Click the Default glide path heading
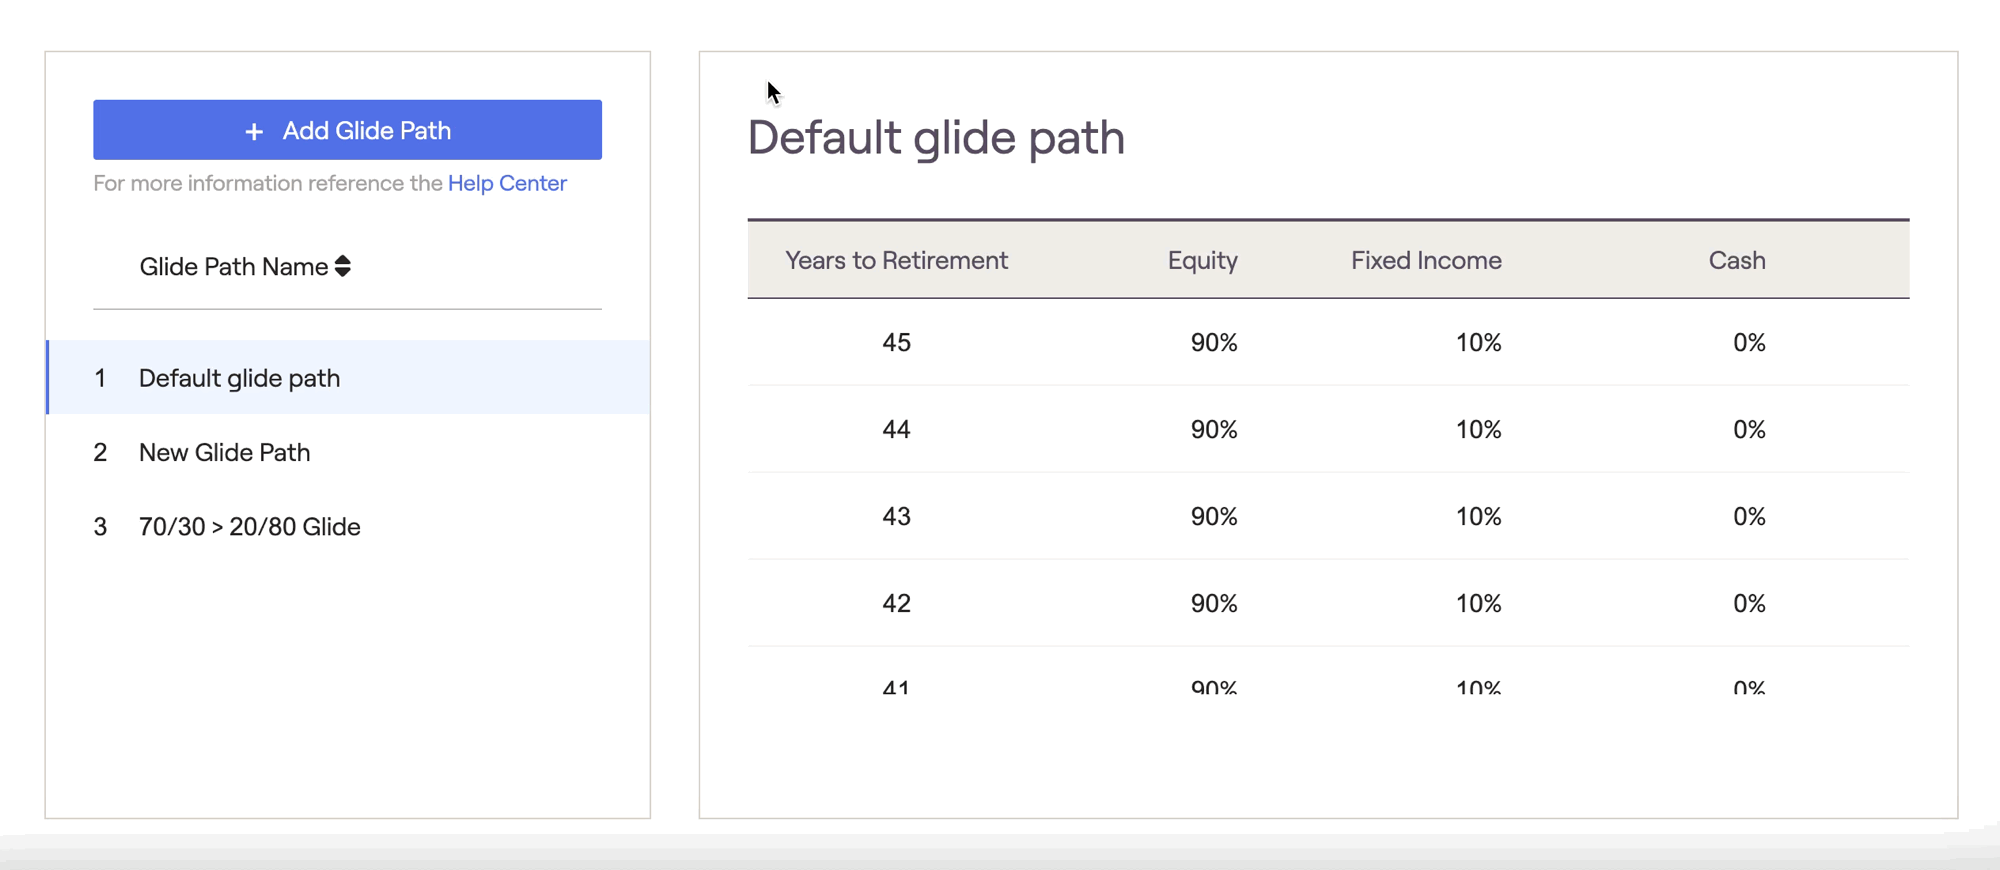This screenshot has height=870, width=2000. (x=936, y=138)
